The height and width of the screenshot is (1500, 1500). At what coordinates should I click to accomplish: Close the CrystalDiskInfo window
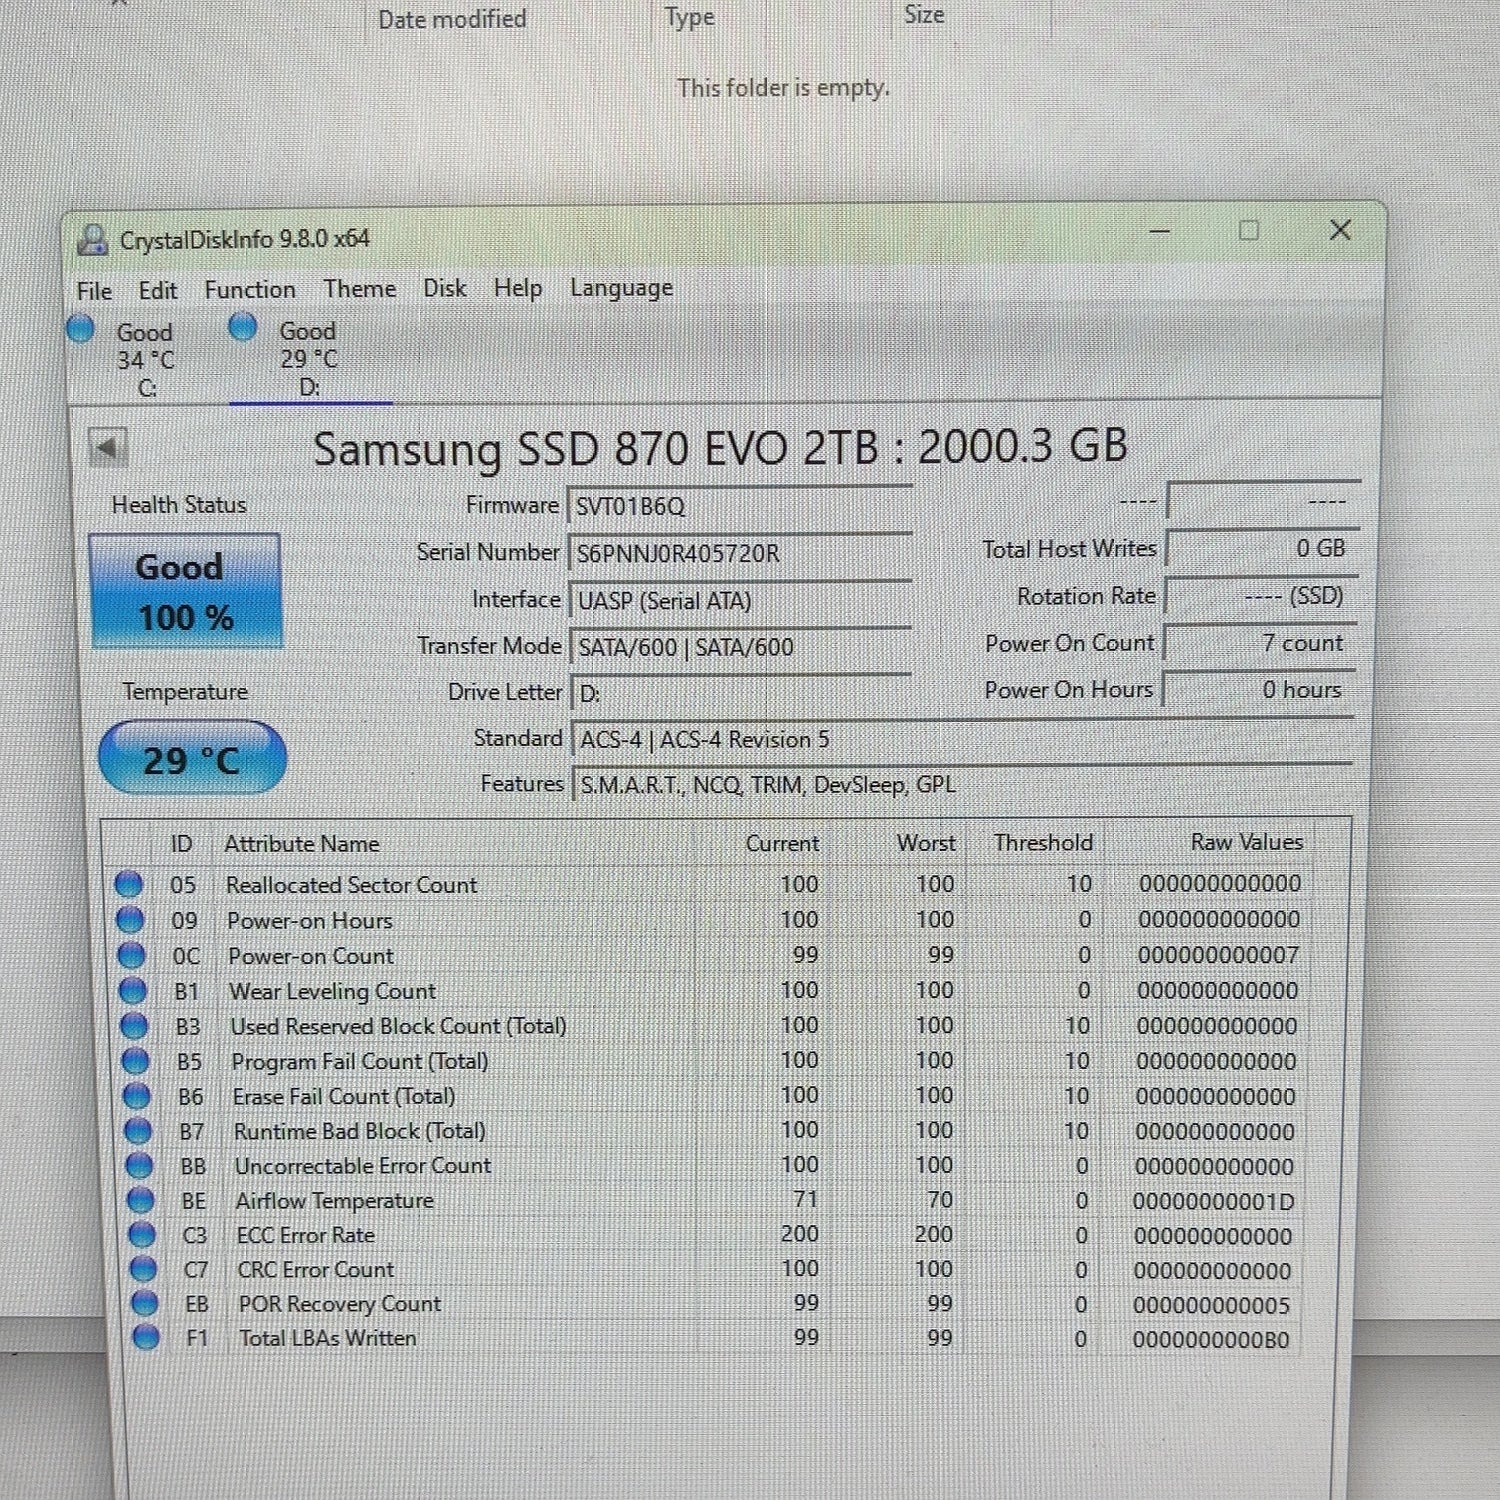(1340, 230)
